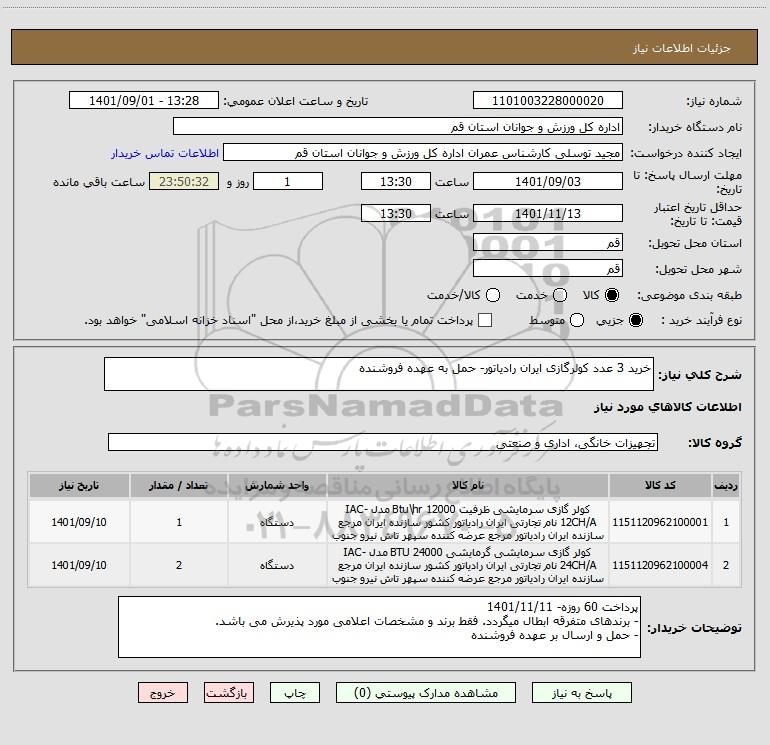Select the جزیی purchase type radio
This screenshot has width=770, height=745.
[x=636, y=320]
